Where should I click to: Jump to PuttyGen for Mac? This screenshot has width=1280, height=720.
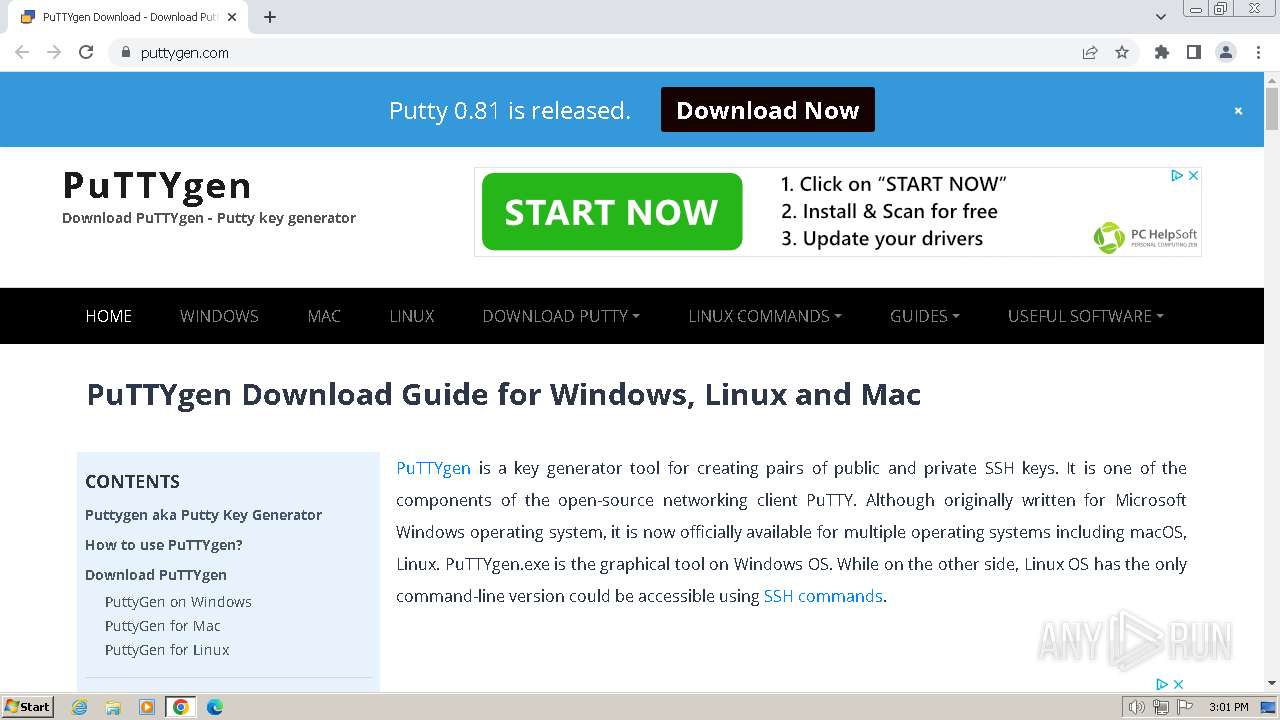click(163, 626)
